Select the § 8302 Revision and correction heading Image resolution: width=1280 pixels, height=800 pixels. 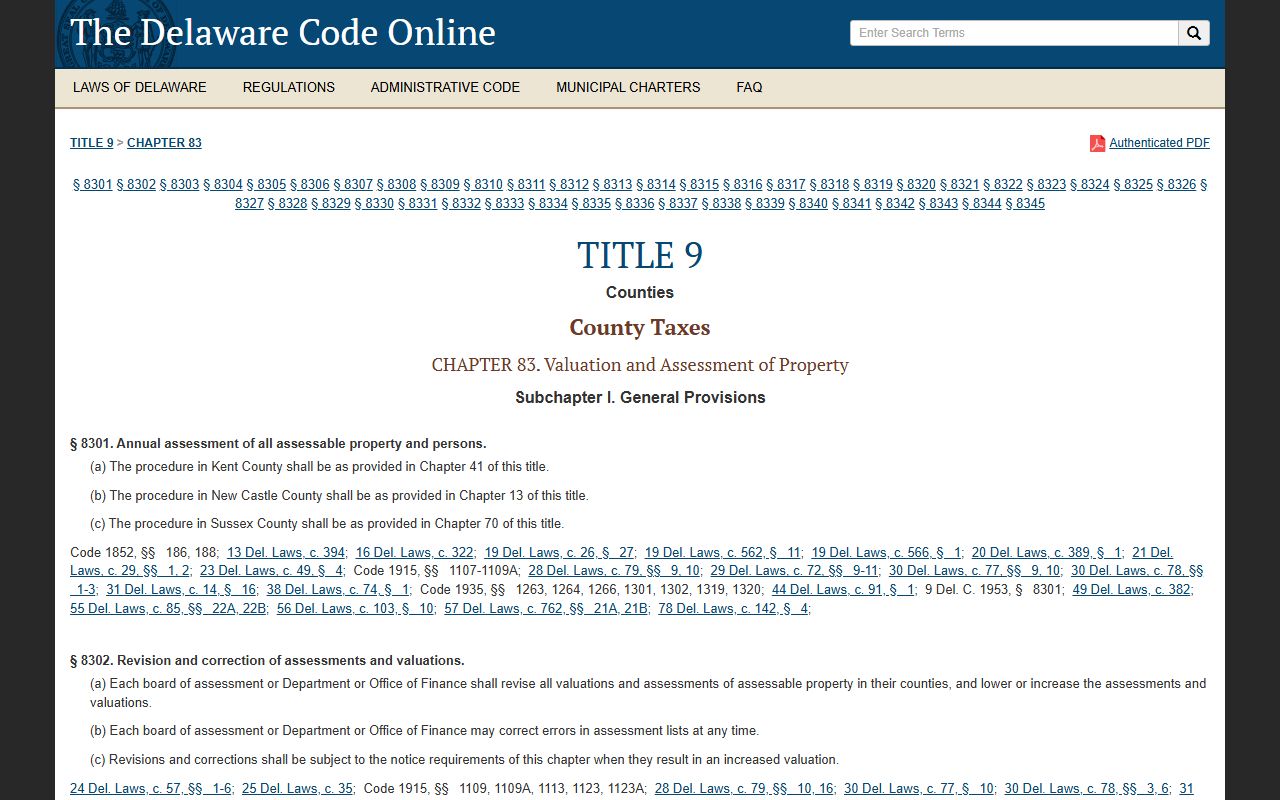click(x=267, y=661)
